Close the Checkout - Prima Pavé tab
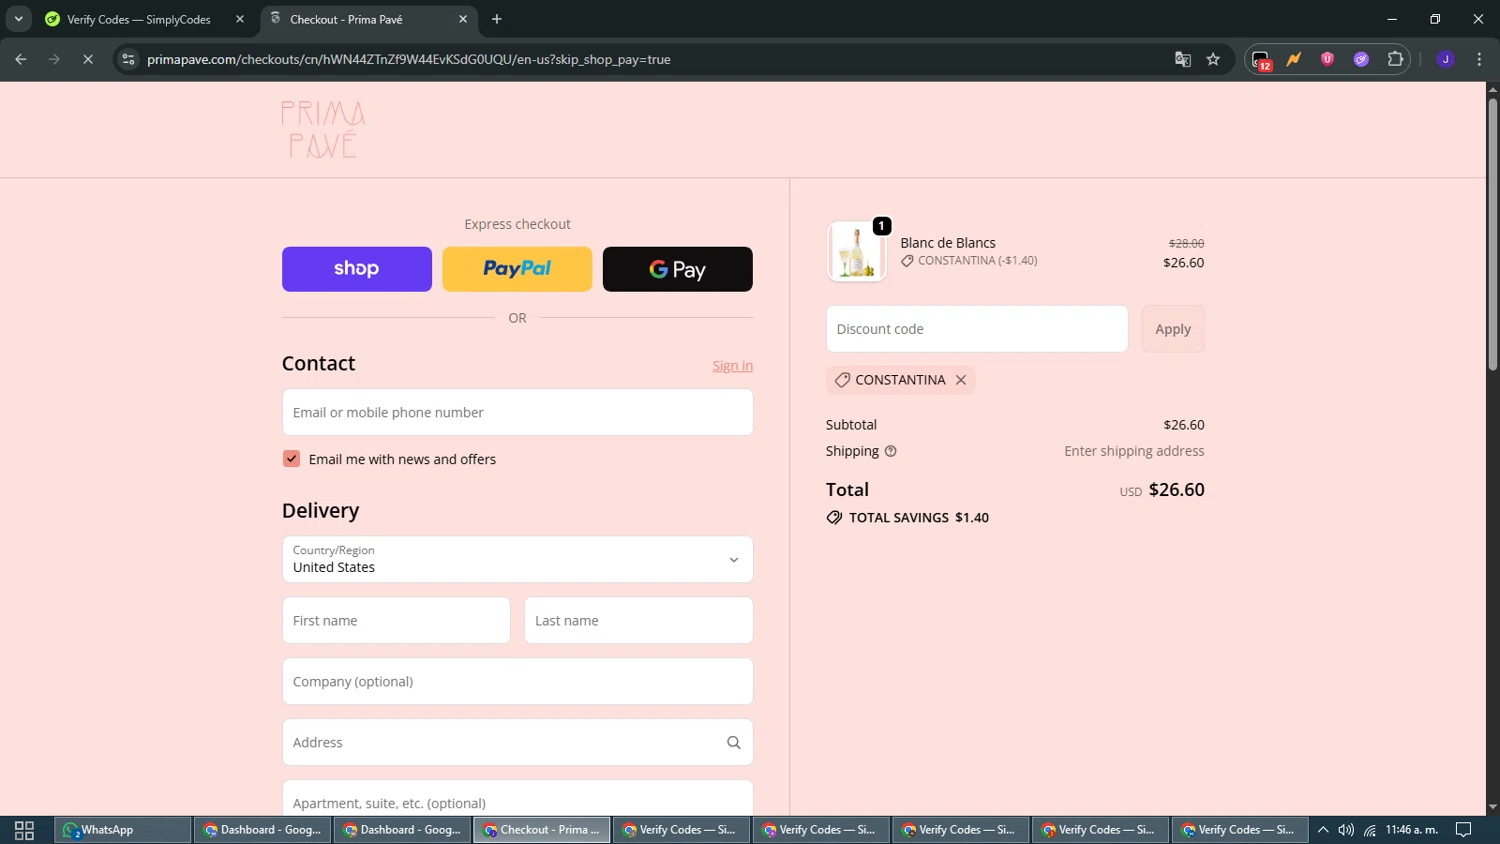The width and height of the screenshot is (1500, 844). coord(463,19)
